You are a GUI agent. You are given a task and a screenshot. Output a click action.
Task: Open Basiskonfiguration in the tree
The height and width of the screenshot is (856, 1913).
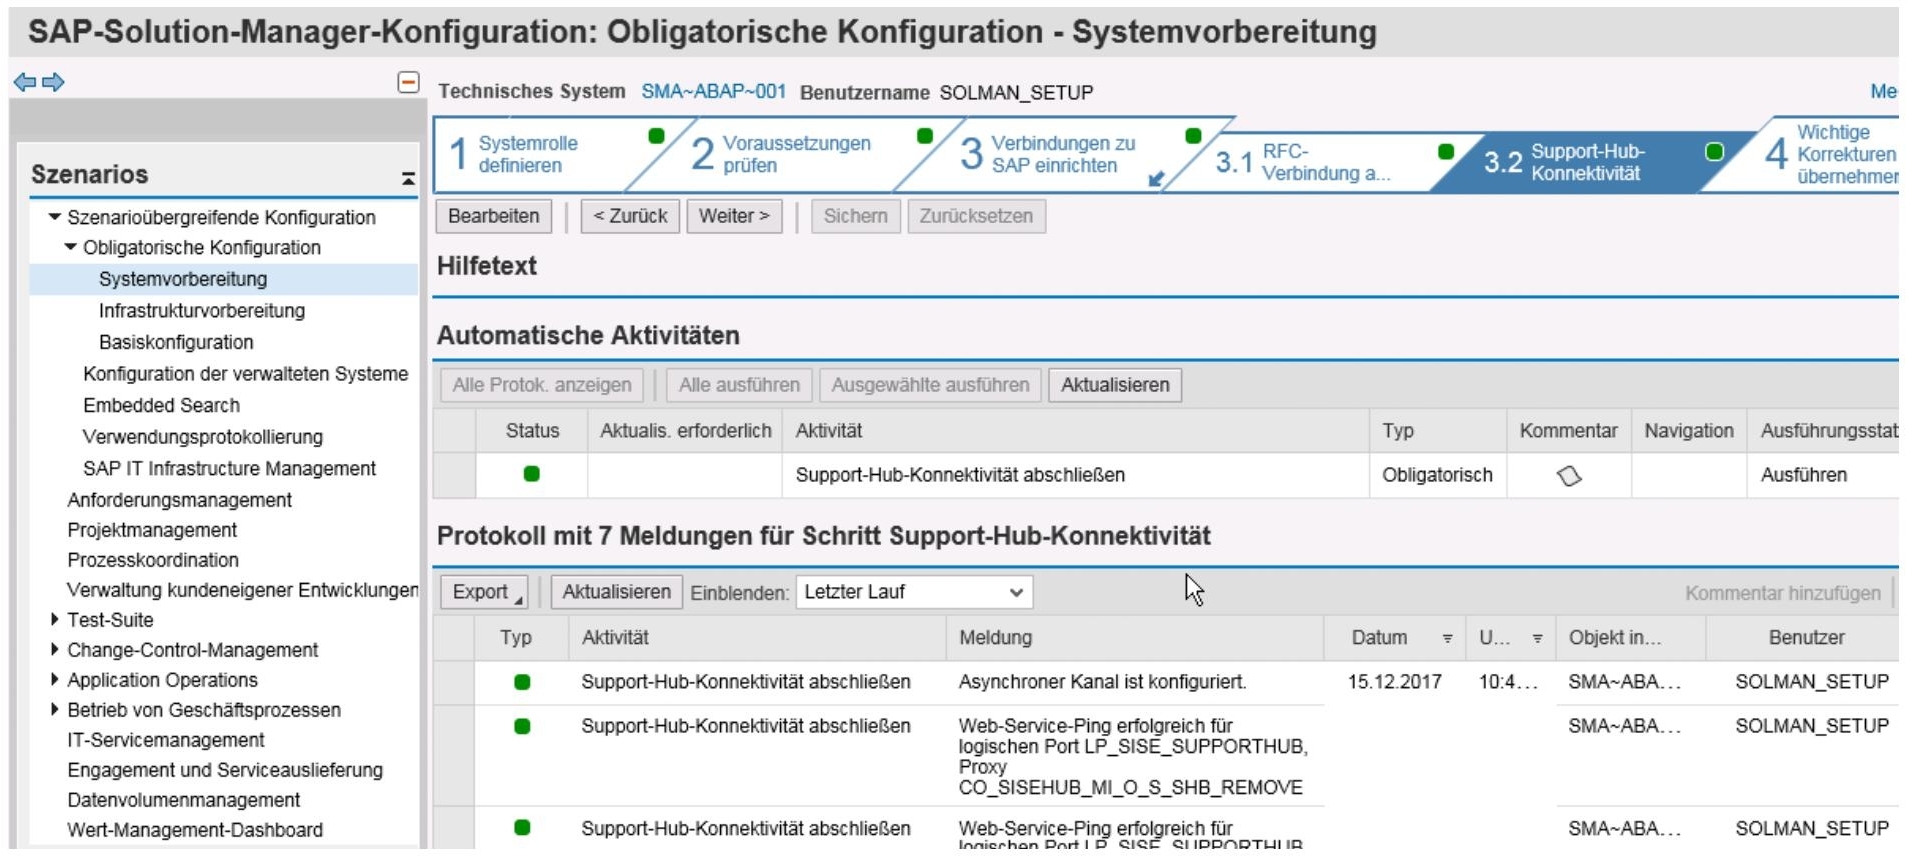tap(176, 342)
